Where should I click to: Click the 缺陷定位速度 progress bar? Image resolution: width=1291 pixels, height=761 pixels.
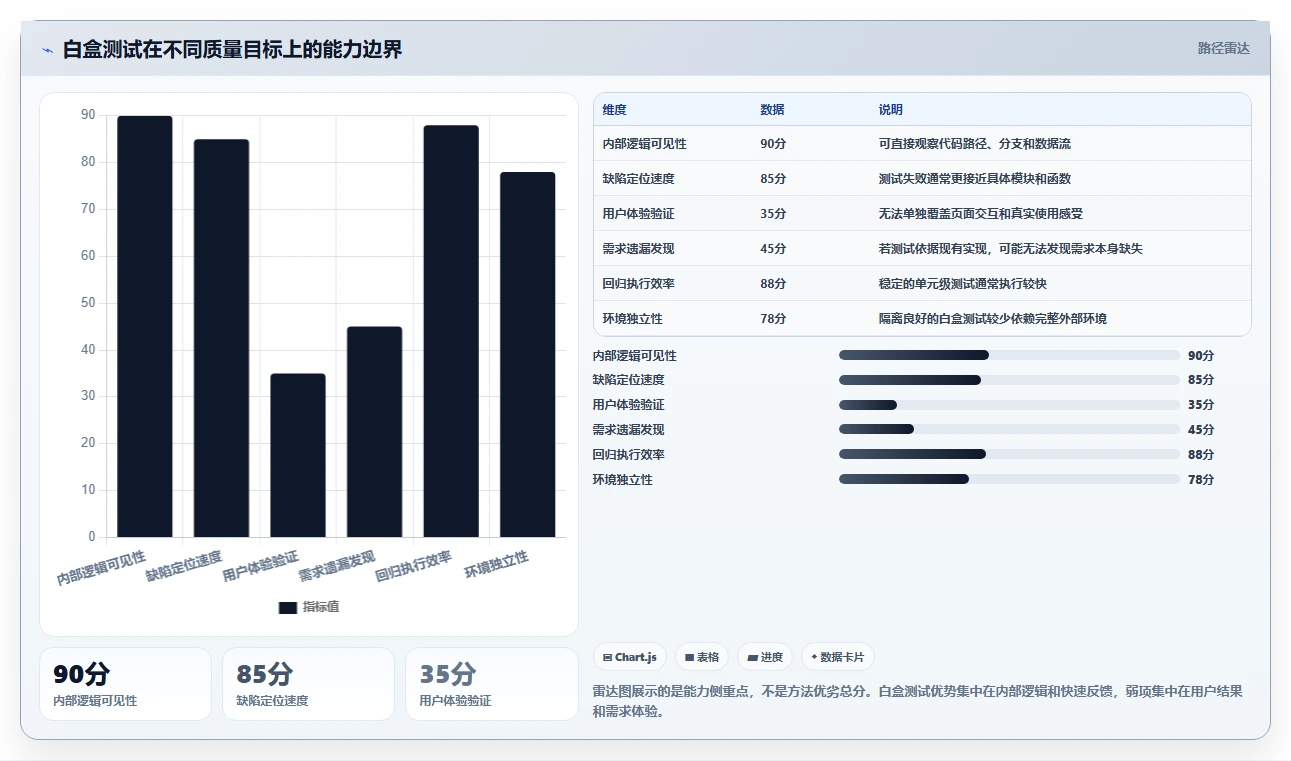coord(1010,380)
